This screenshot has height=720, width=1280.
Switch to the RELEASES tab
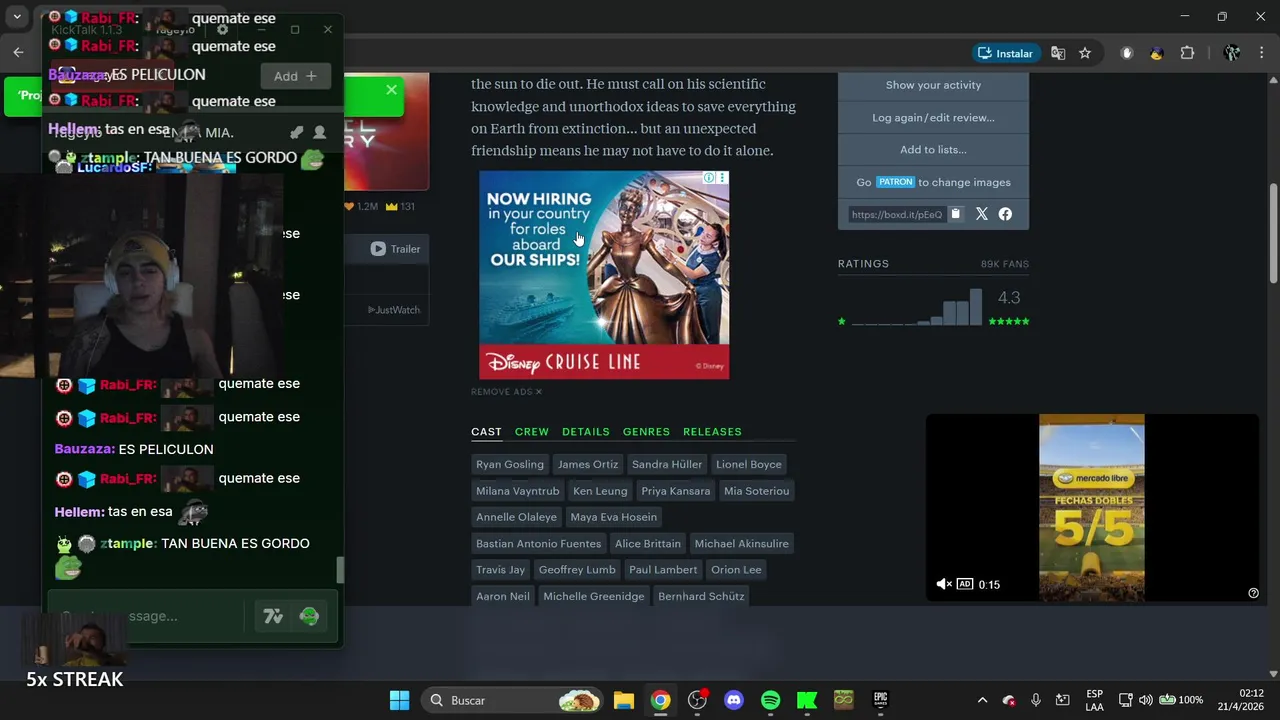coord(712,432)
